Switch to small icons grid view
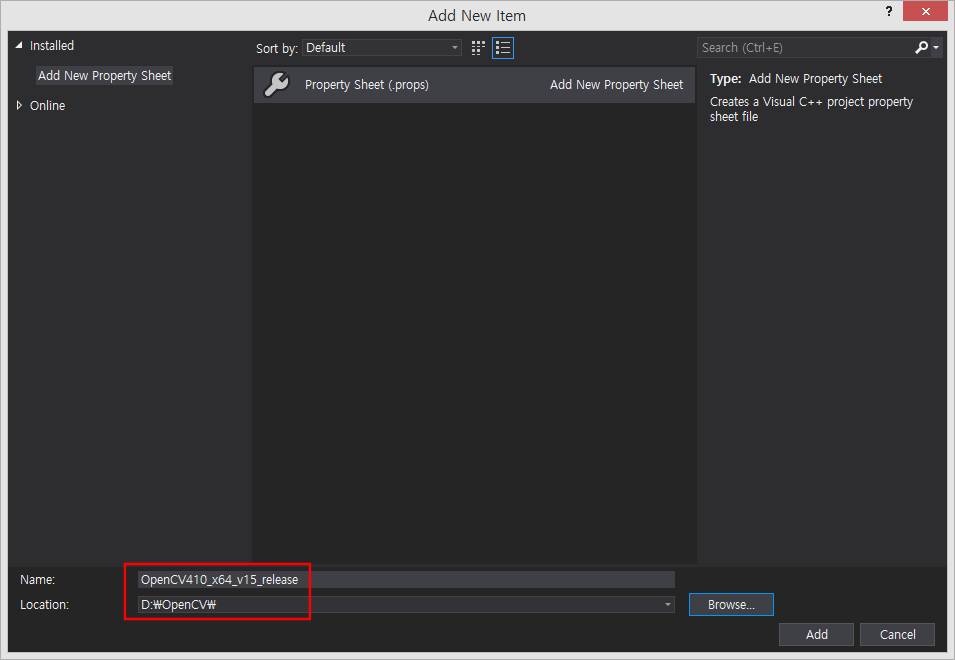This screenshot has width=955, height=660. 479,47
